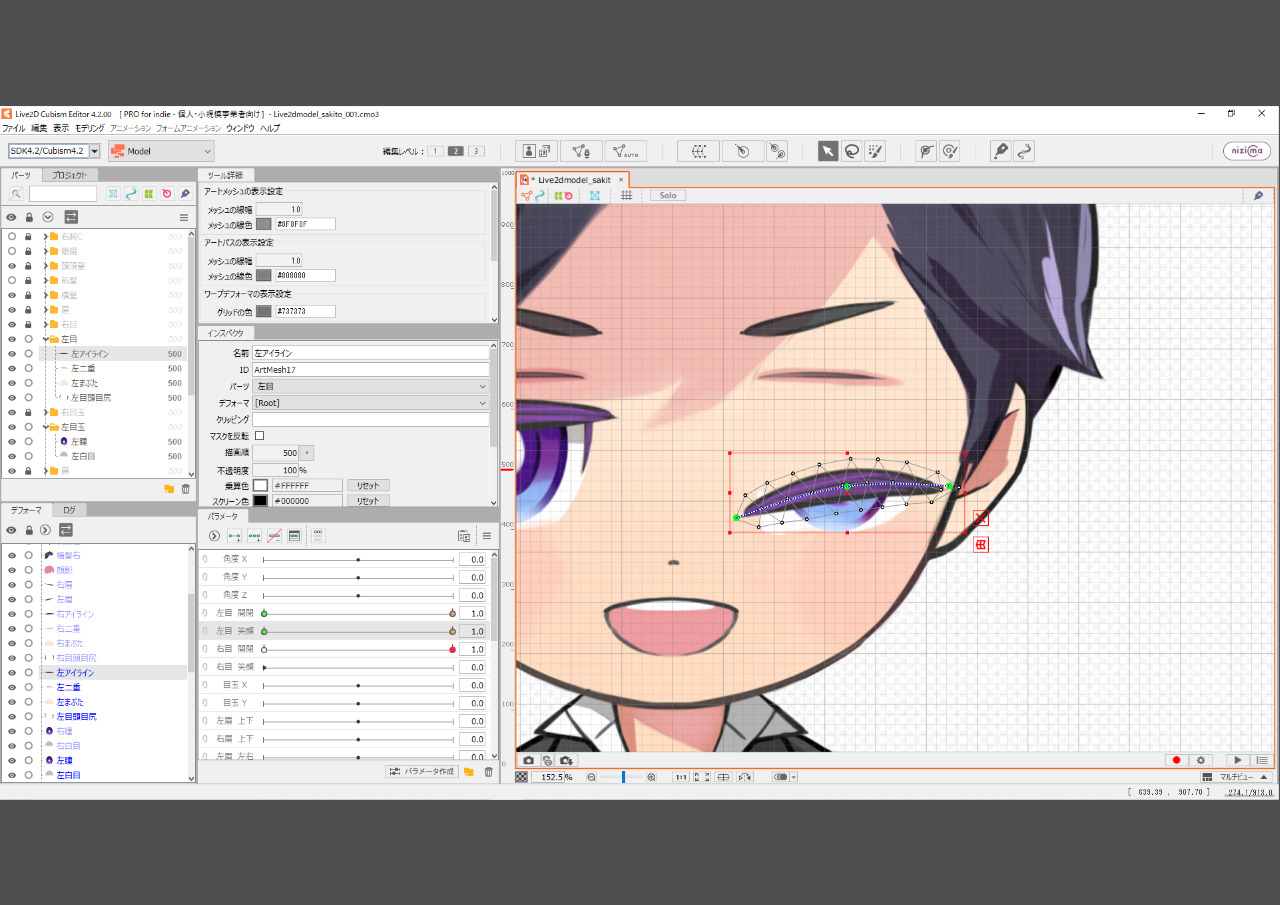Switch to the プロジェクト tab
This screenshot has height=905, width=1280.
click(x=70, y=175)
